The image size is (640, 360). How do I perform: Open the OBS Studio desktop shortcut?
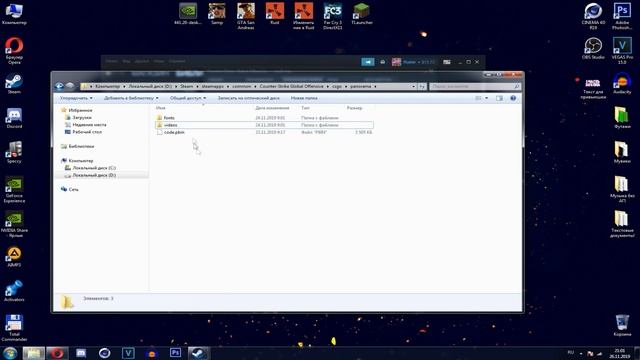point(593,49)
